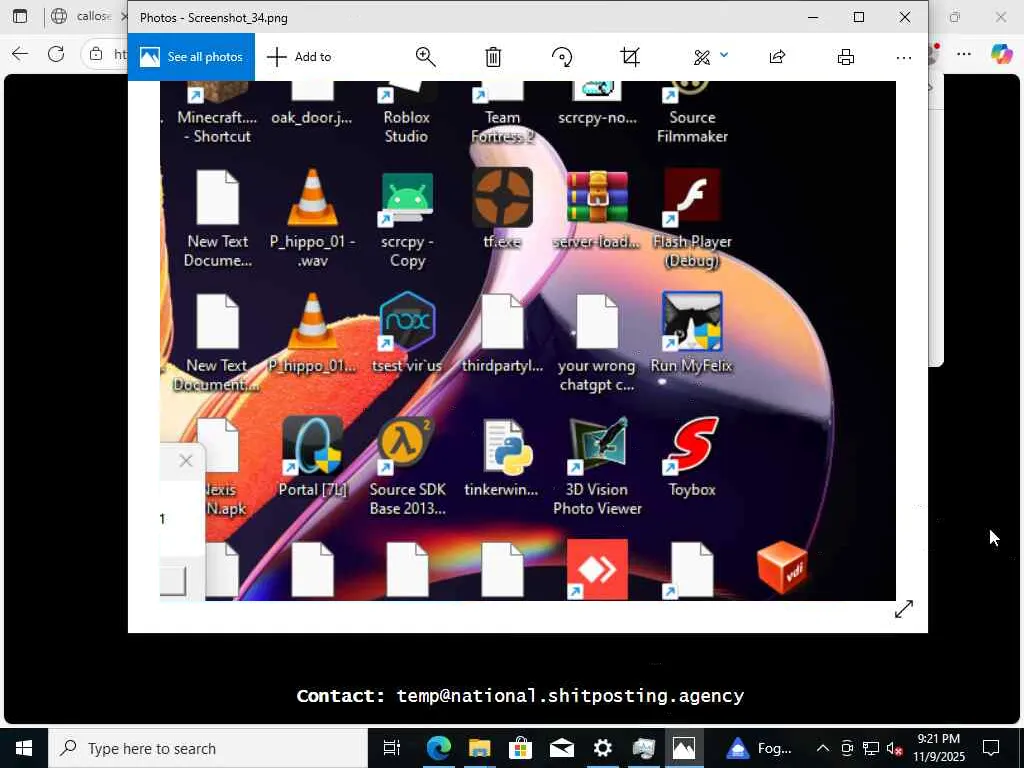Click the 'Minecraft.... - Shortcut' label
Screen dimensions: 1024x768
[217, 127]
